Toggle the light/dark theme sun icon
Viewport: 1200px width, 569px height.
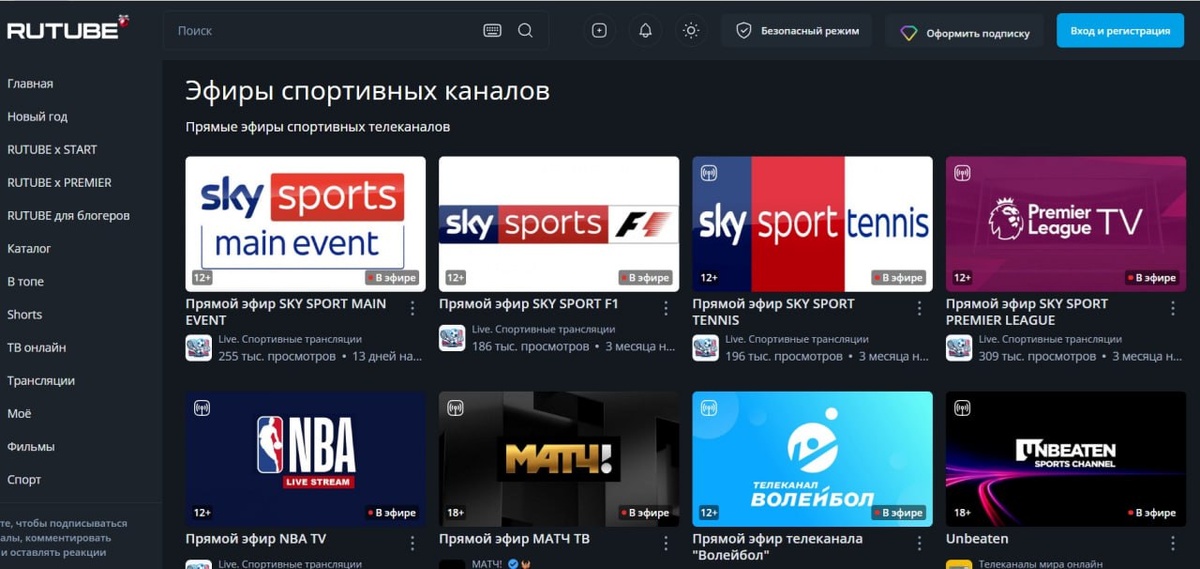(x=690, y=31)
